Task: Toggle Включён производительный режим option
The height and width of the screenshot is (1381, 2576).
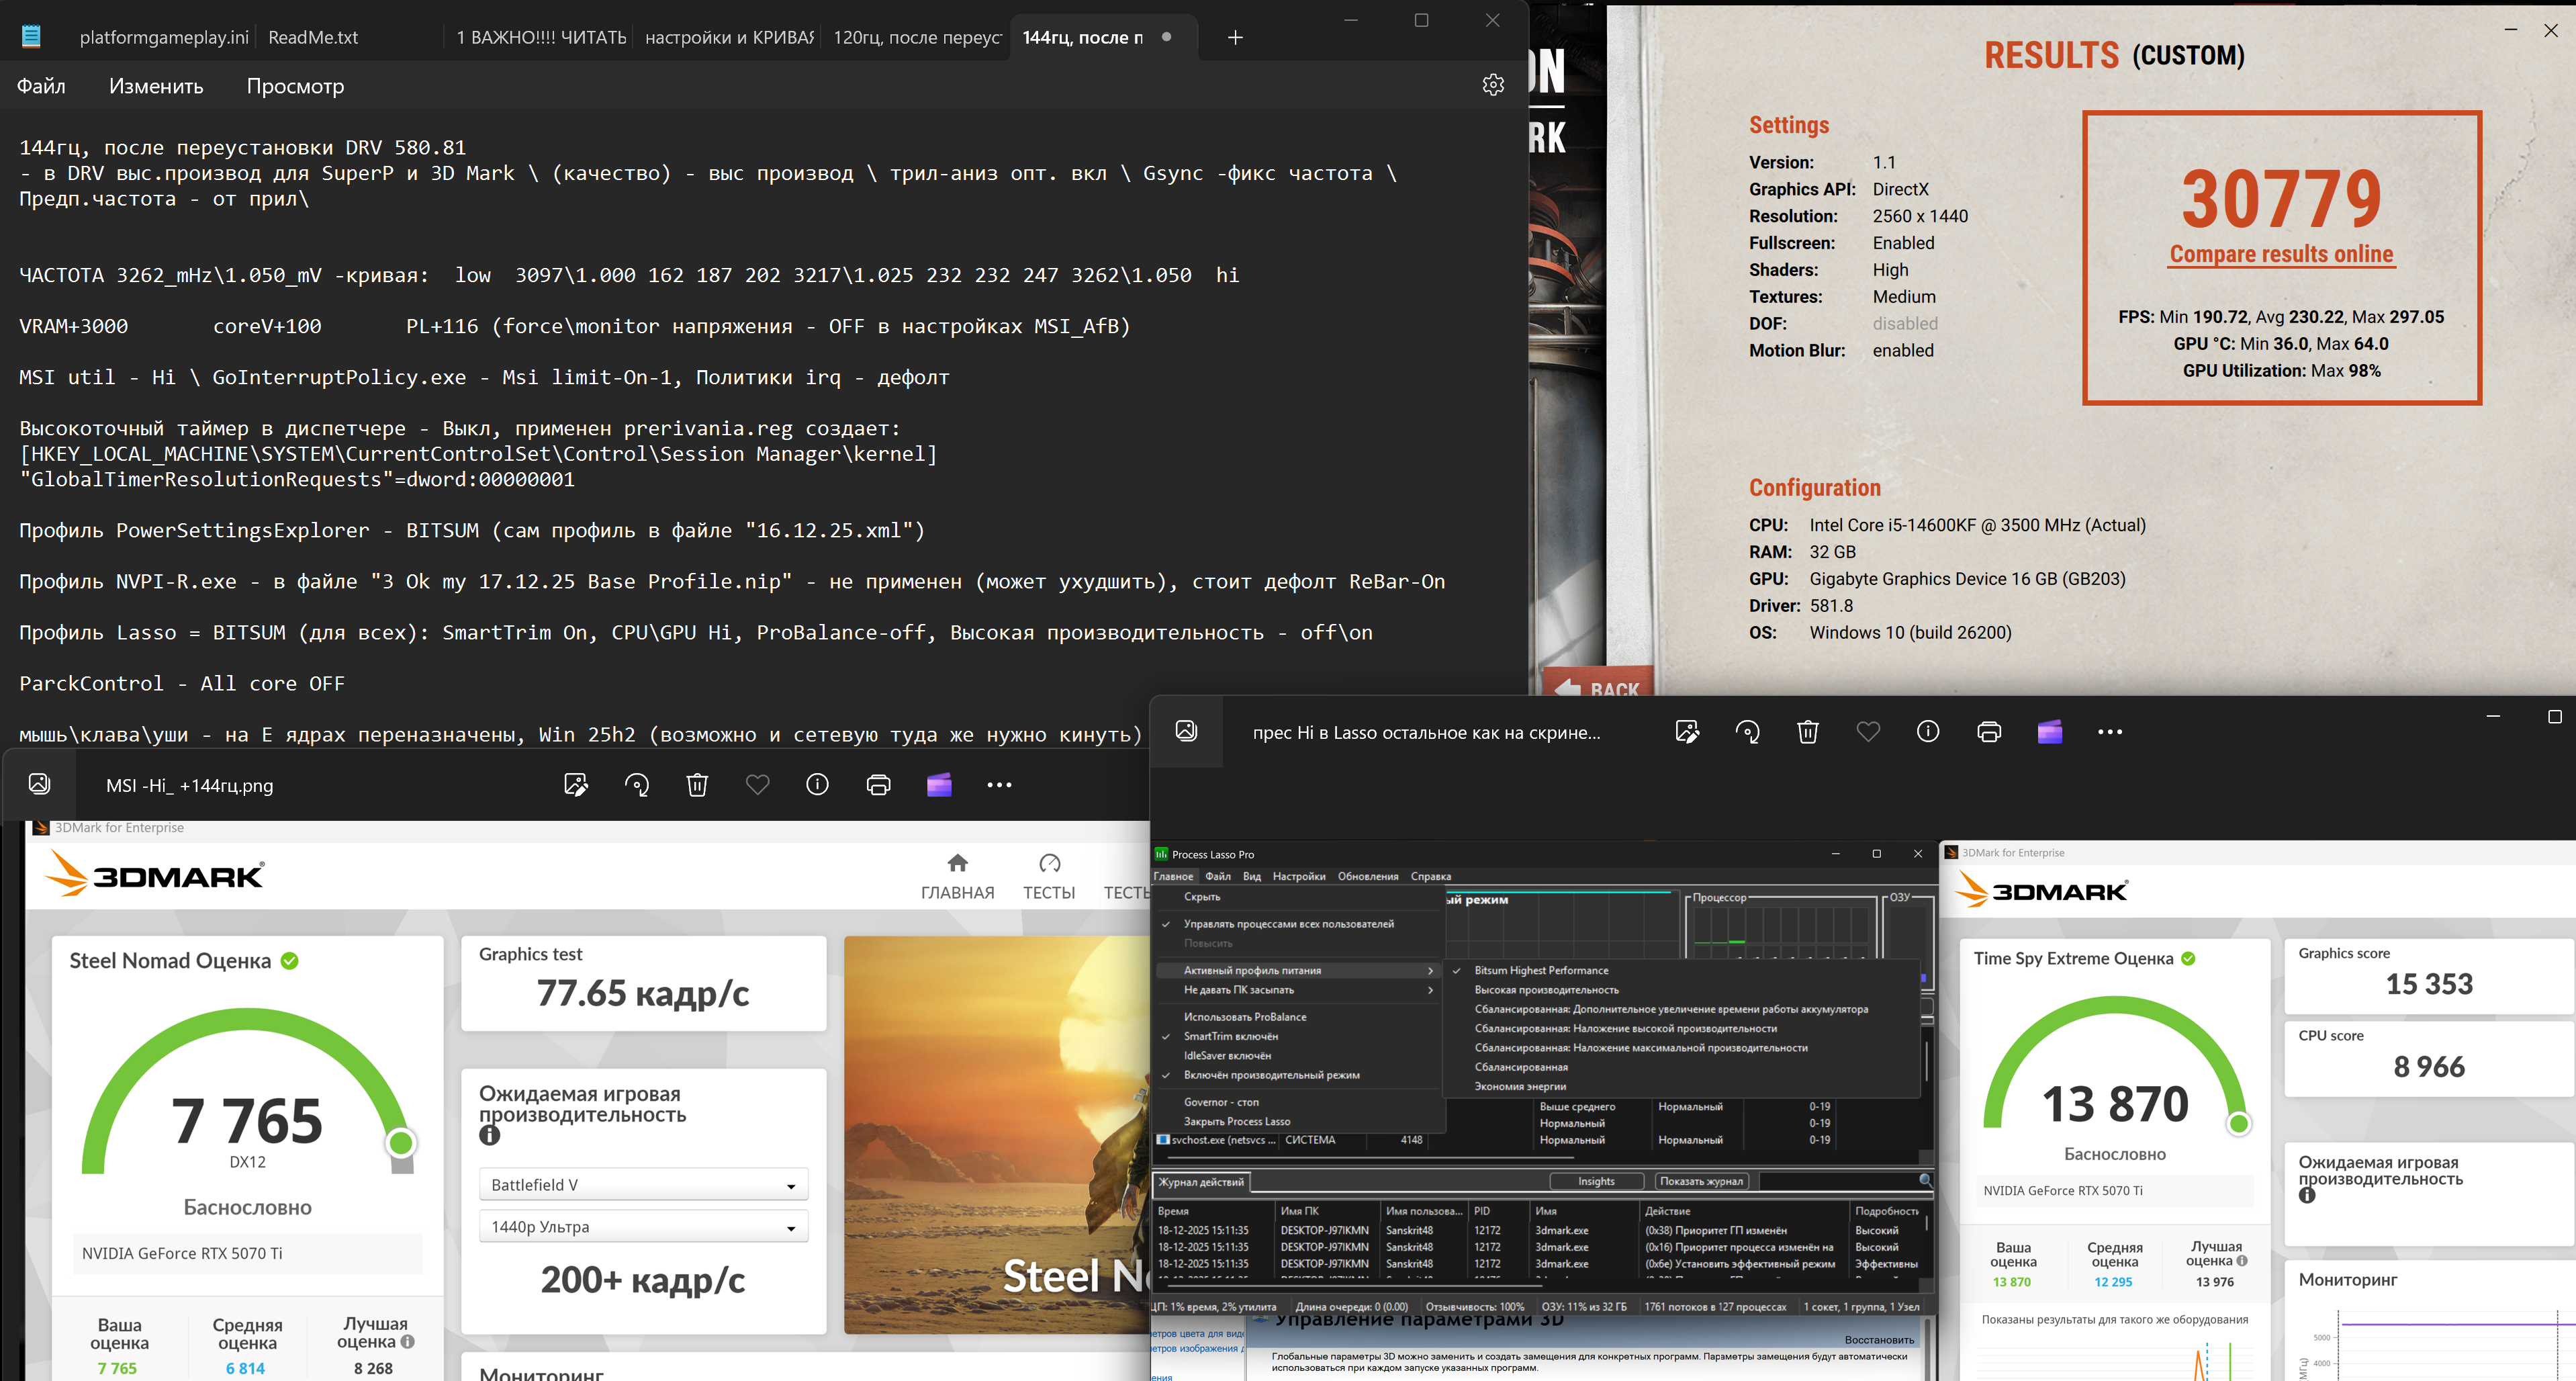Action: tap(1271, 1075)
